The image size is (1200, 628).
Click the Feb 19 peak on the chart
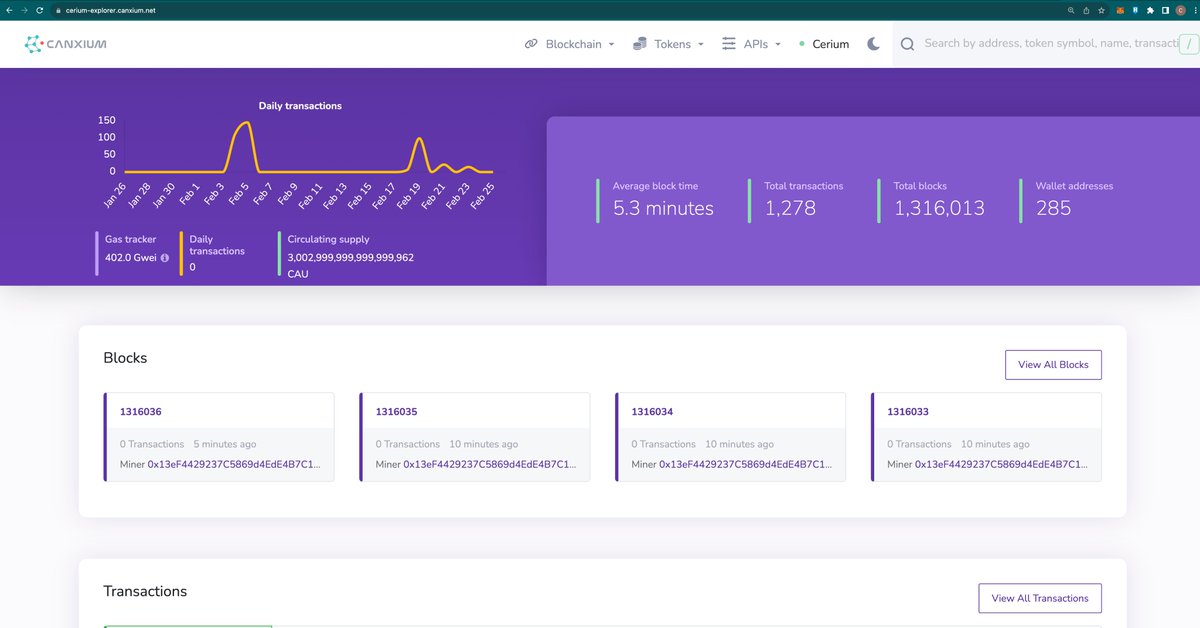(x=419, y=140)
